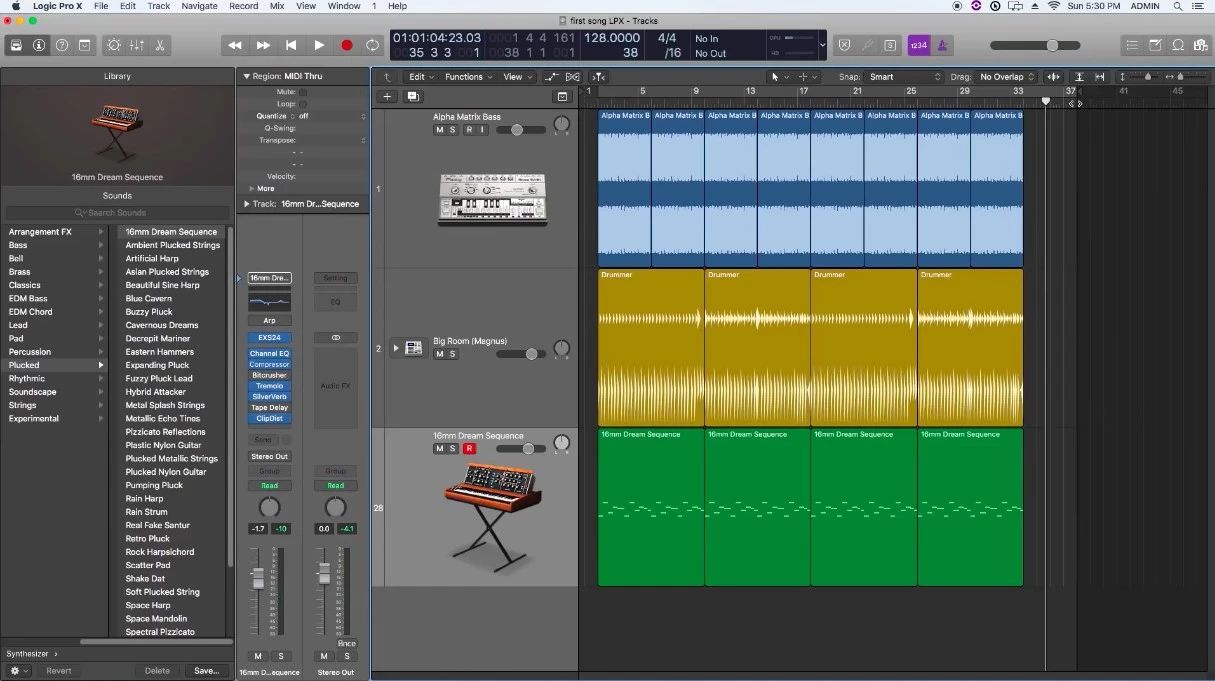The height and width of the screenshot is (681, 1215).
Task: Open the Quantize off dropdown
Action: (x=332, y=116)
